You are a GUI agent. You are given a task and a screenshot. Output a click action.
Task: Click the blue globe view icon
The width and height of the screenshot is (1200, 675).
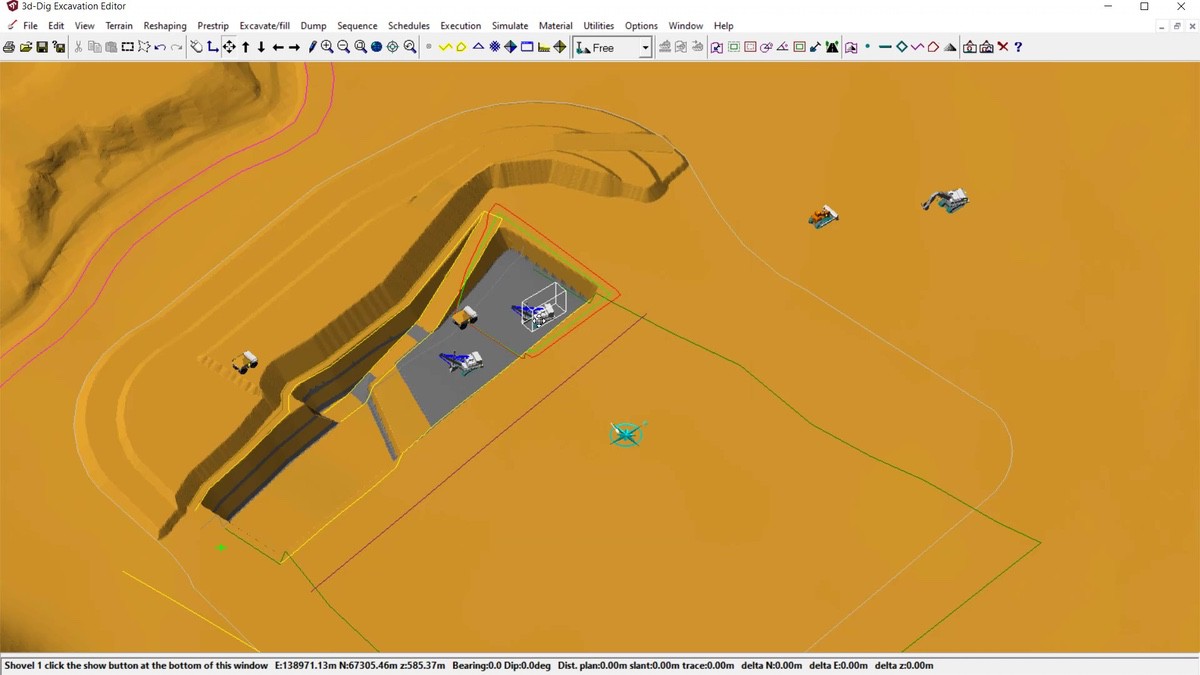(x=376, y=47)
